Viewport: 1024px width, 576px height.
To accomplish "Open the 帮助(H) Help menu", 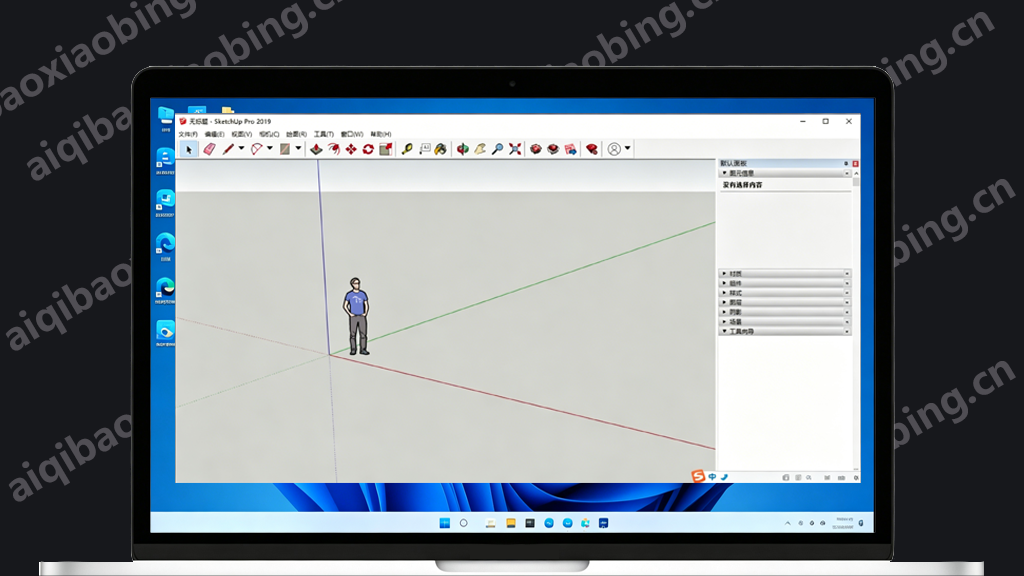I will coord(381,135).
